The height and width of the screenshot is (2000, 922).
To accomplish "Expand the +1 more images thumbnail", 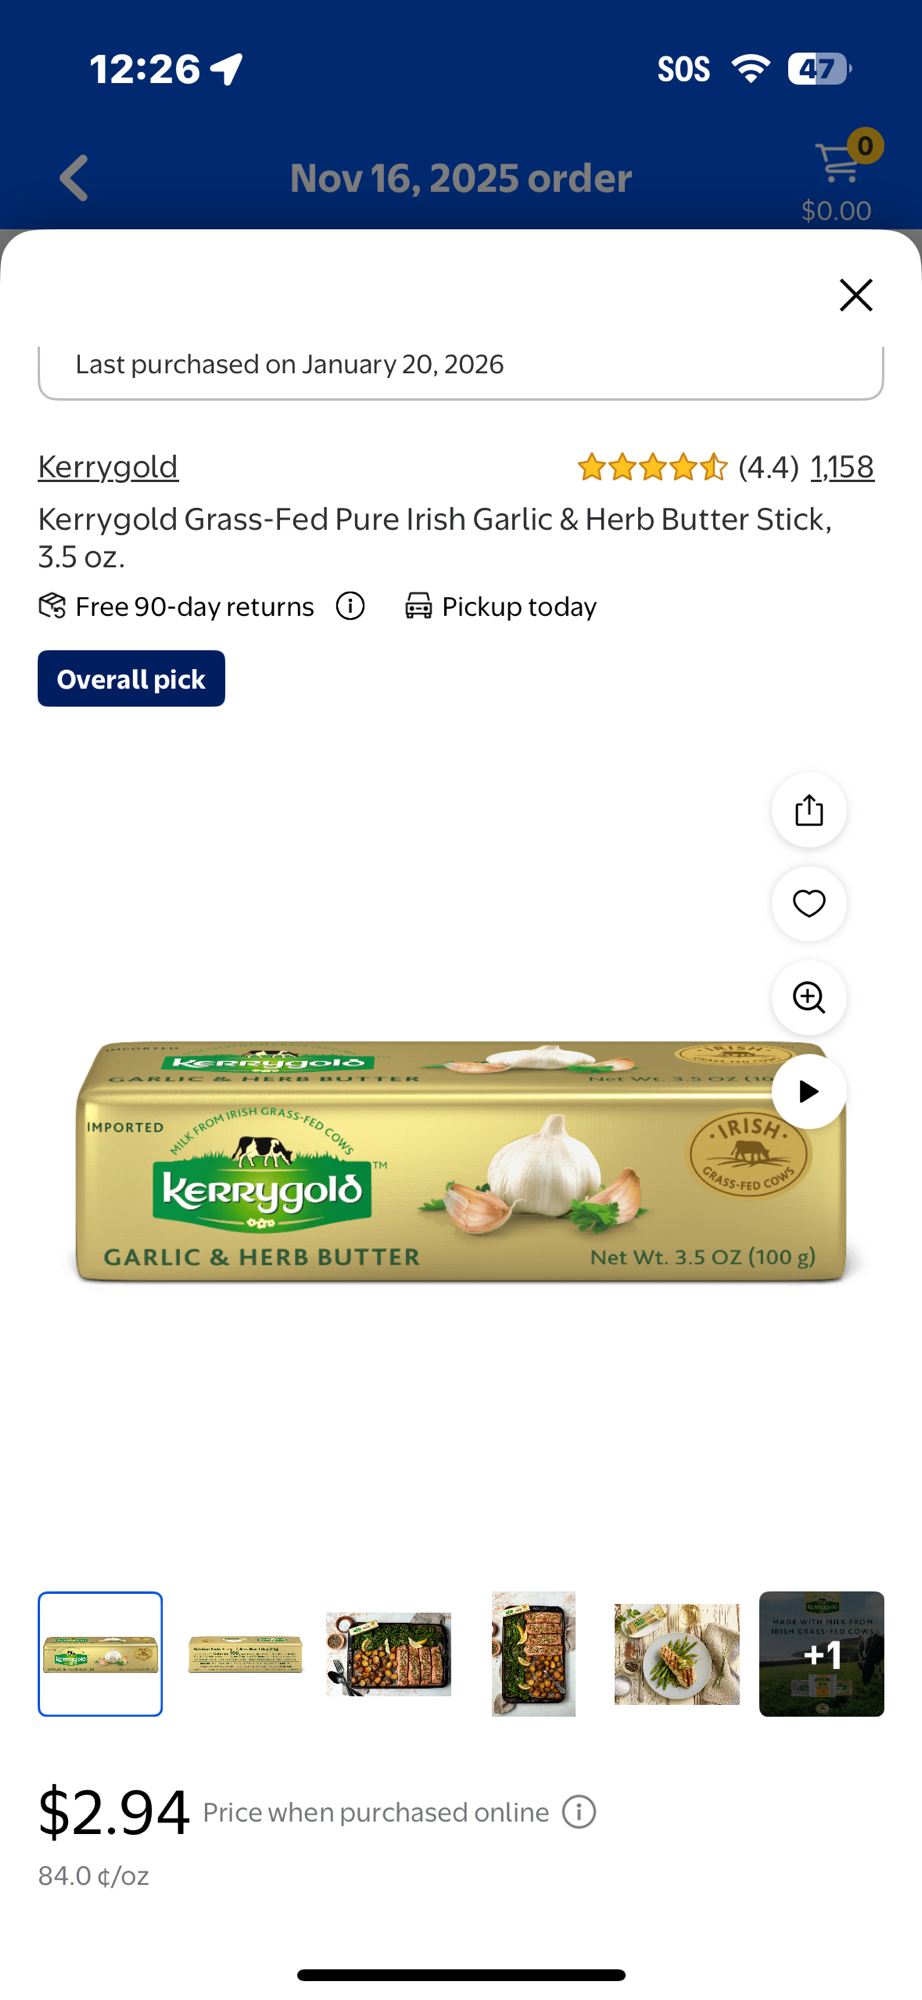I will pos(822,1654).
